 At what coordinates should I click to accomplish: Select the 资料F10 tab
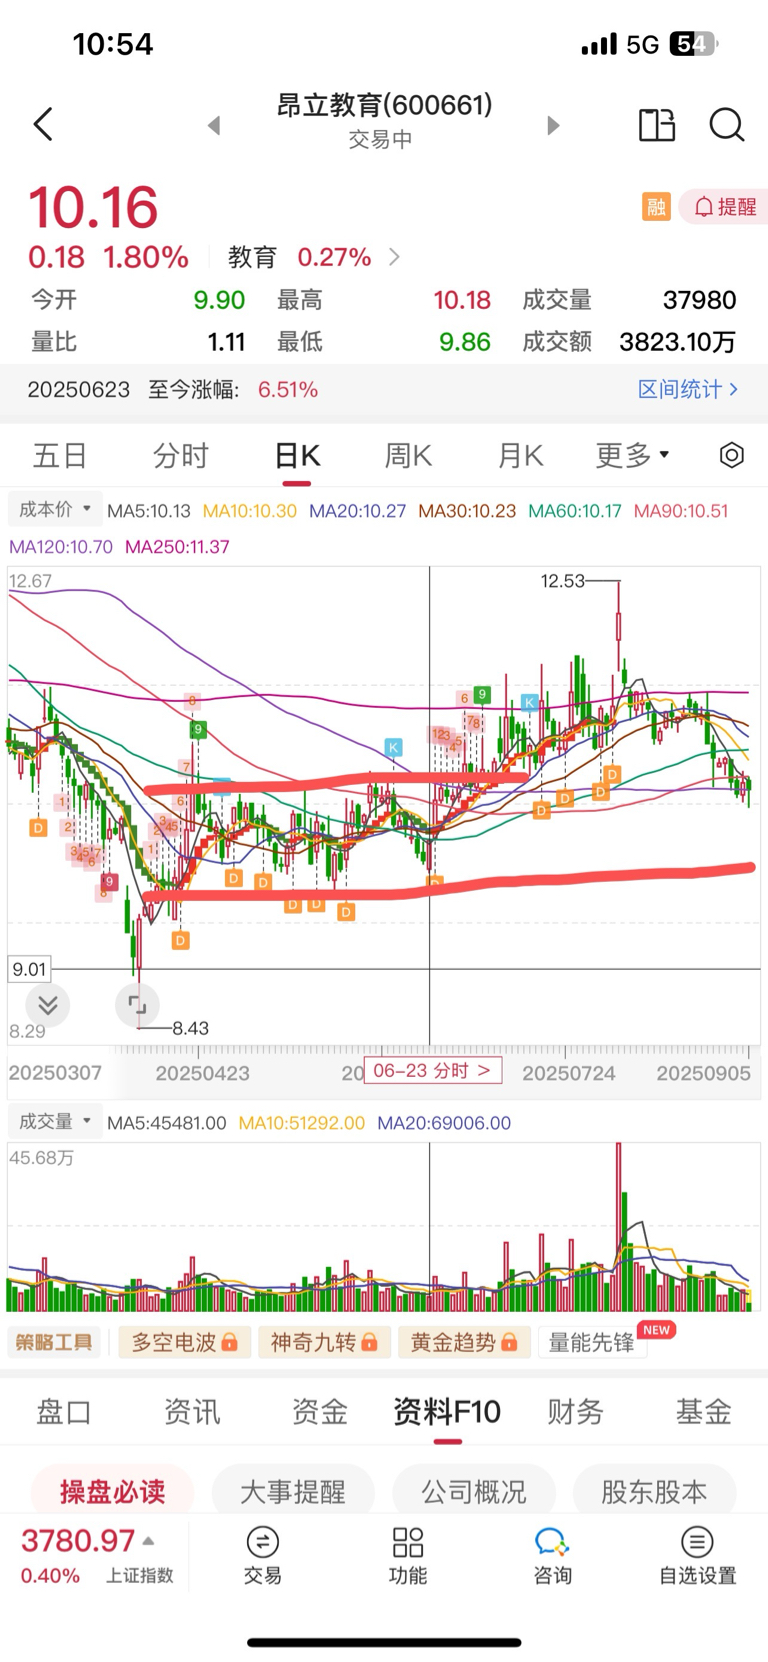pos(447,1412)
